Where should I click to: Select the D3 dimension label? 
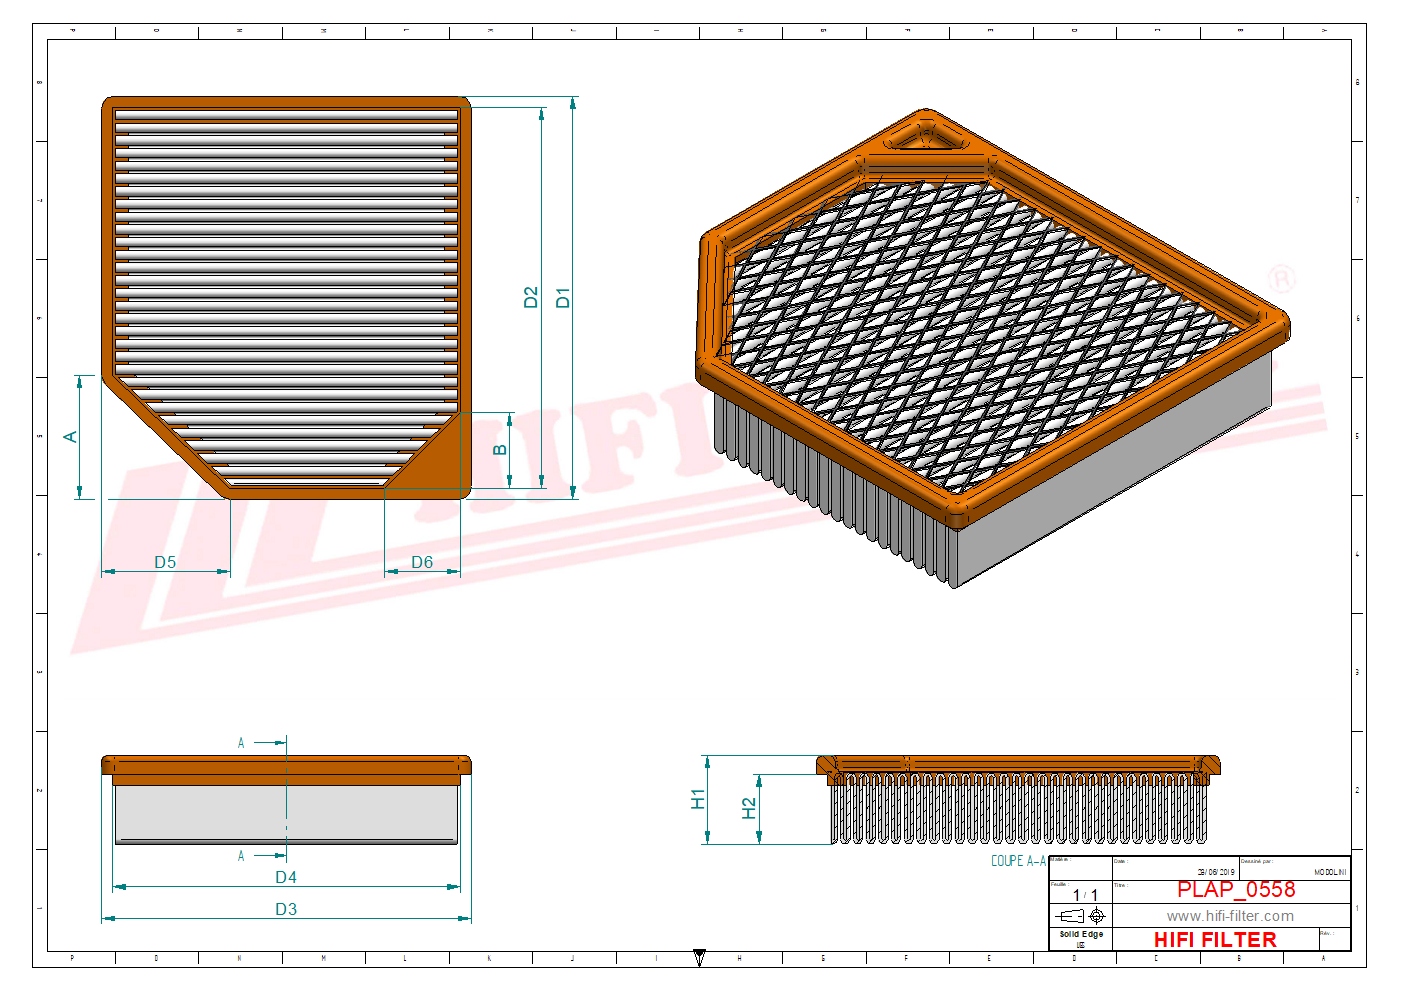click(x=286, y=909)
